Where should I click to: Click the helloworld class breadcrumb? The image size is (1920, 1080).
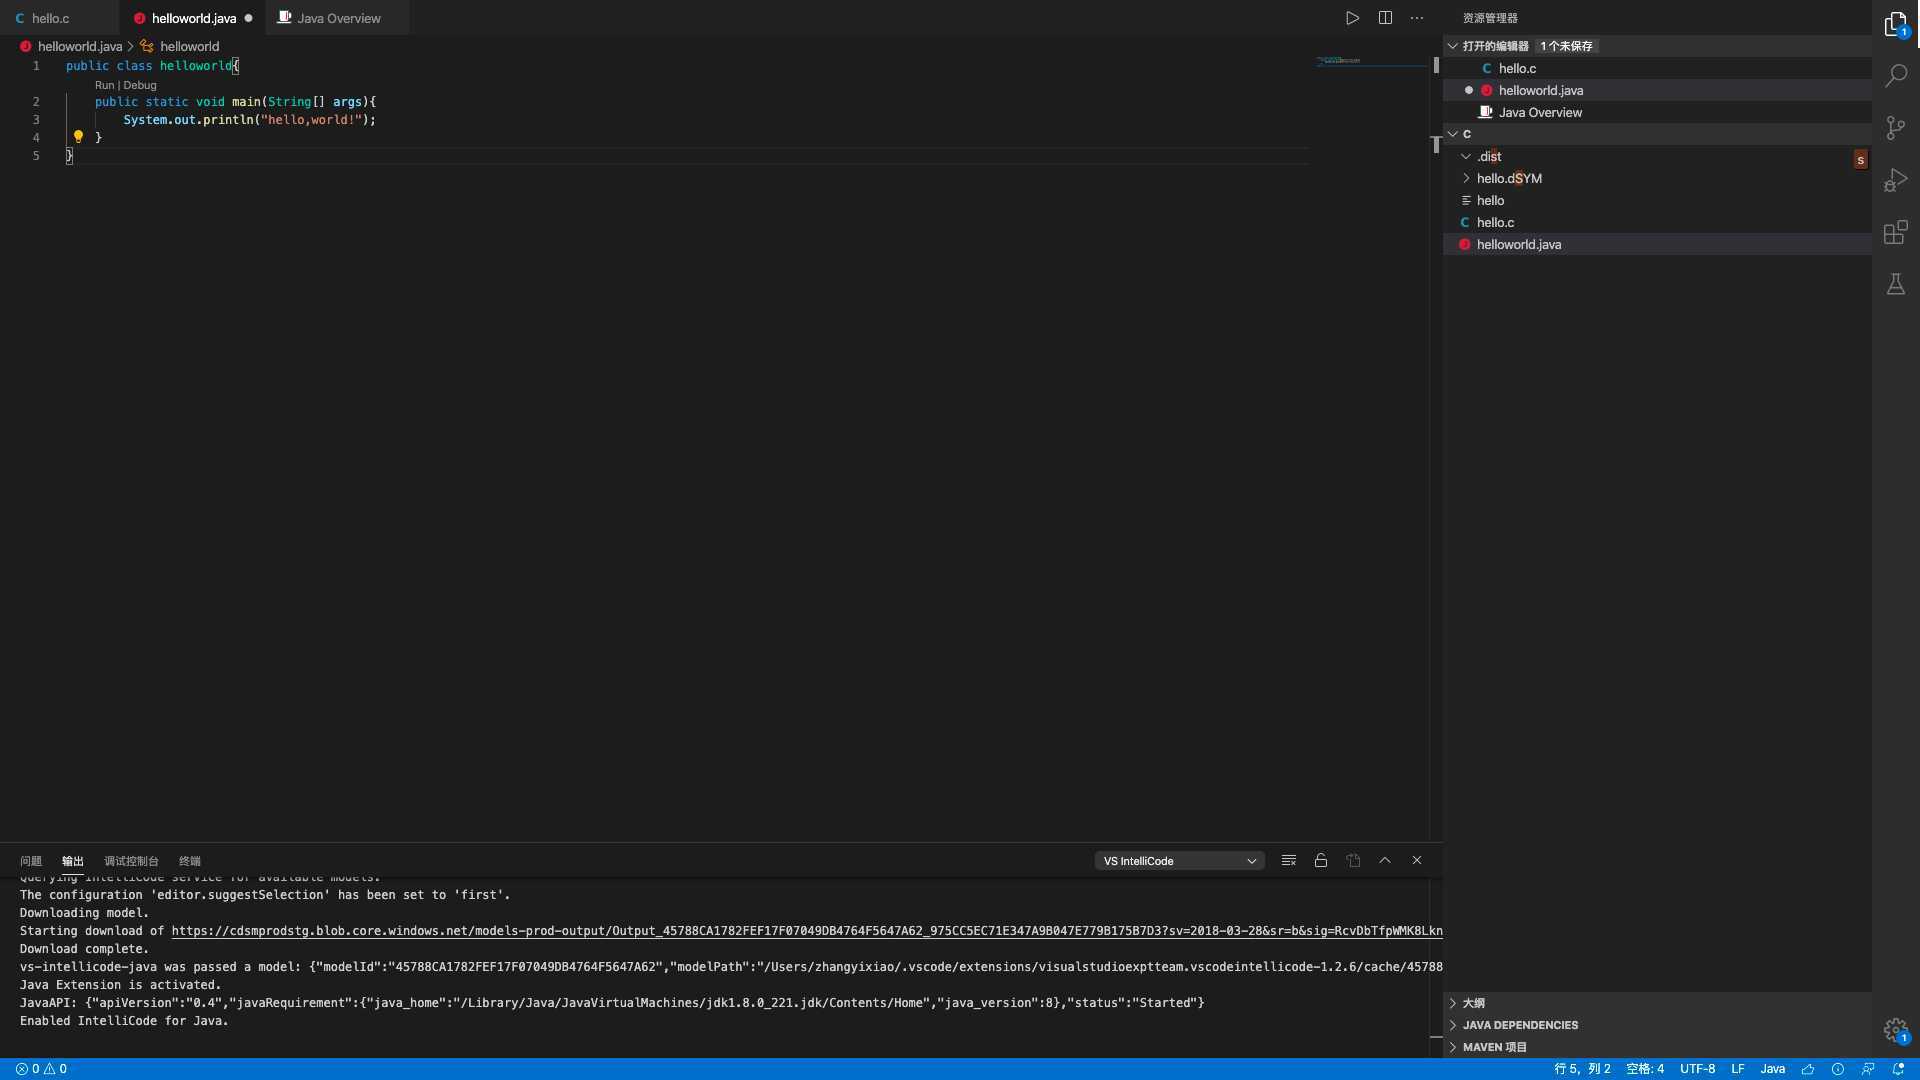[189, 46]
